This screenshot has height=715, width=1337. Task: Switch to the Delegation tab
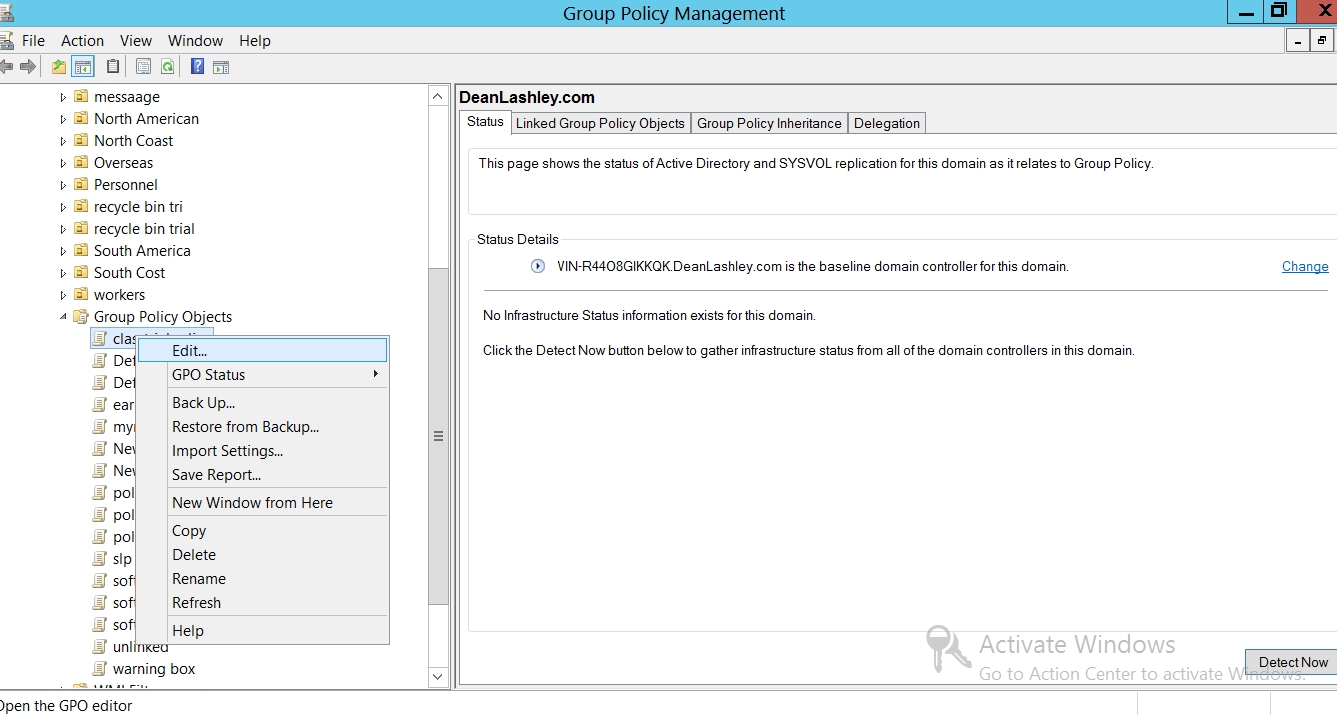pos(887,123)
